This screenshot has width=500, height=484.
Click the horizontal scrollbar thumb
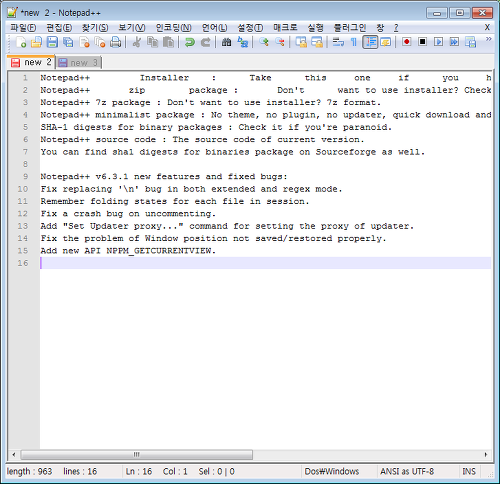[x=137, y=454]
